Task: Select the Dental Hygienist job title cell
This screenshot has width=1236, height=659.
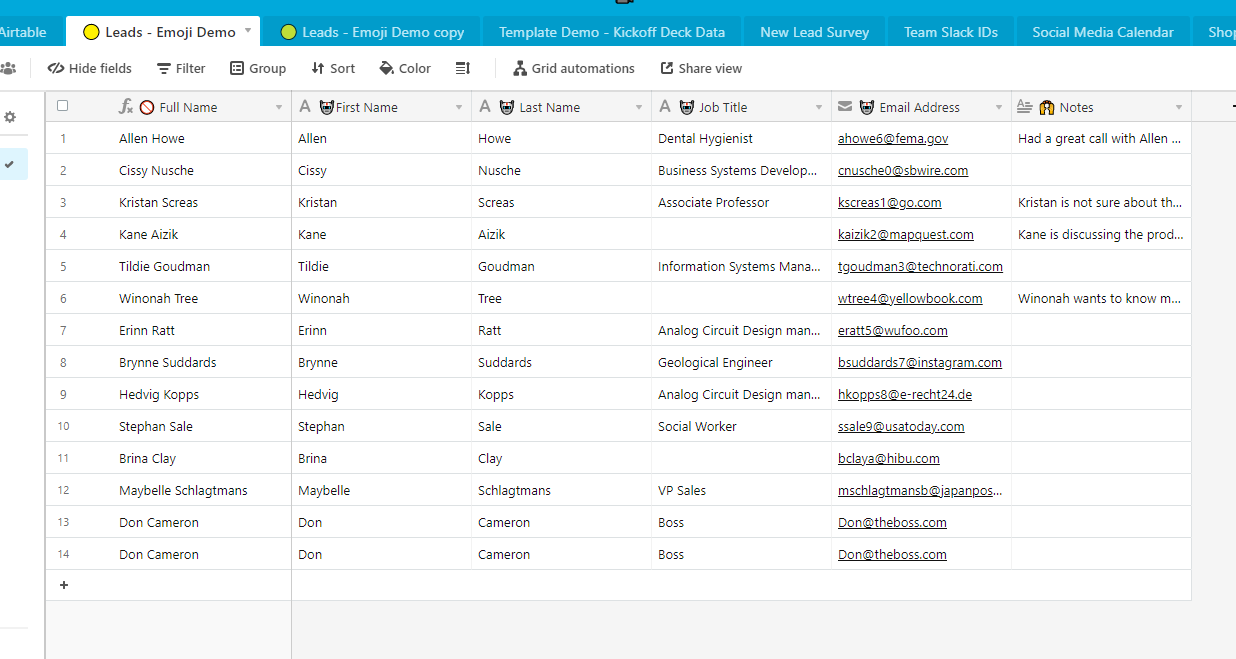Action: click(x=741, y=139)
